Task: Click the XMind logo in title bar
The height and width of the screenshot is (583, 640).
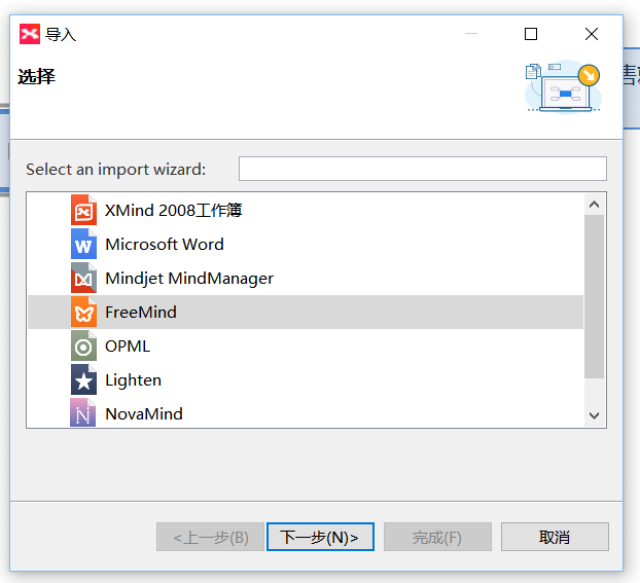Action: 30,34
